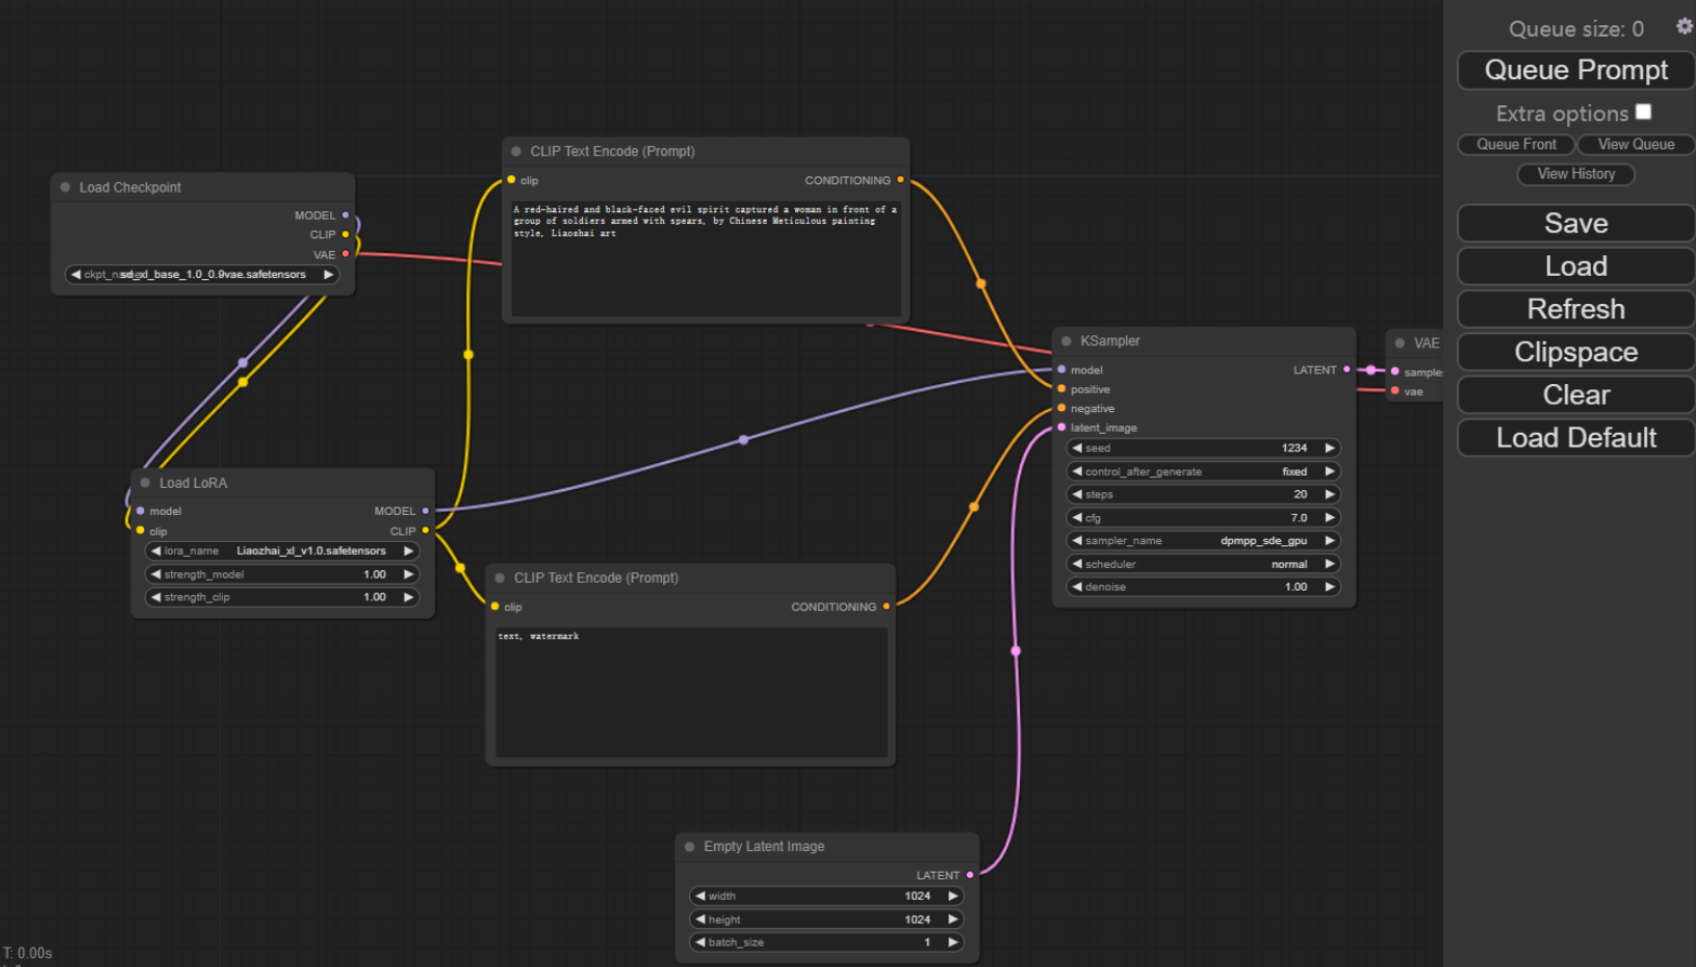Click Queue Prompt button
The image size is (1696, 967).
tap(1575, 70)
